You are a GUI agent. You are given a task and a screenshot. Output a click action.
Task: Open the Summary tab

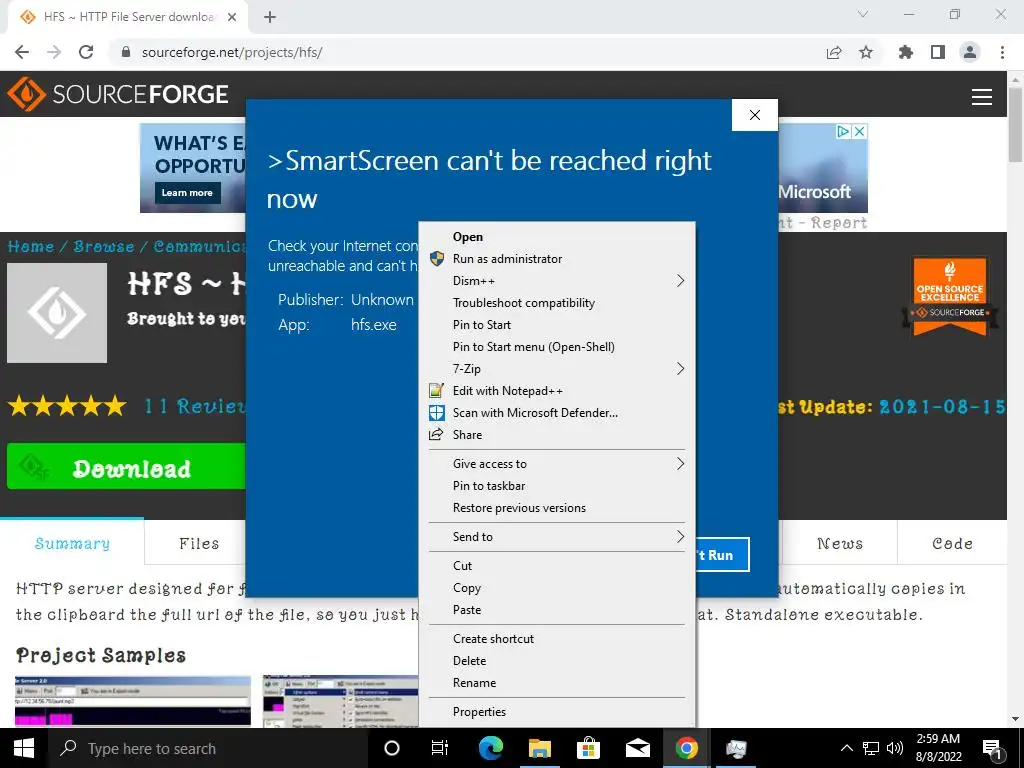click(72, 543)
